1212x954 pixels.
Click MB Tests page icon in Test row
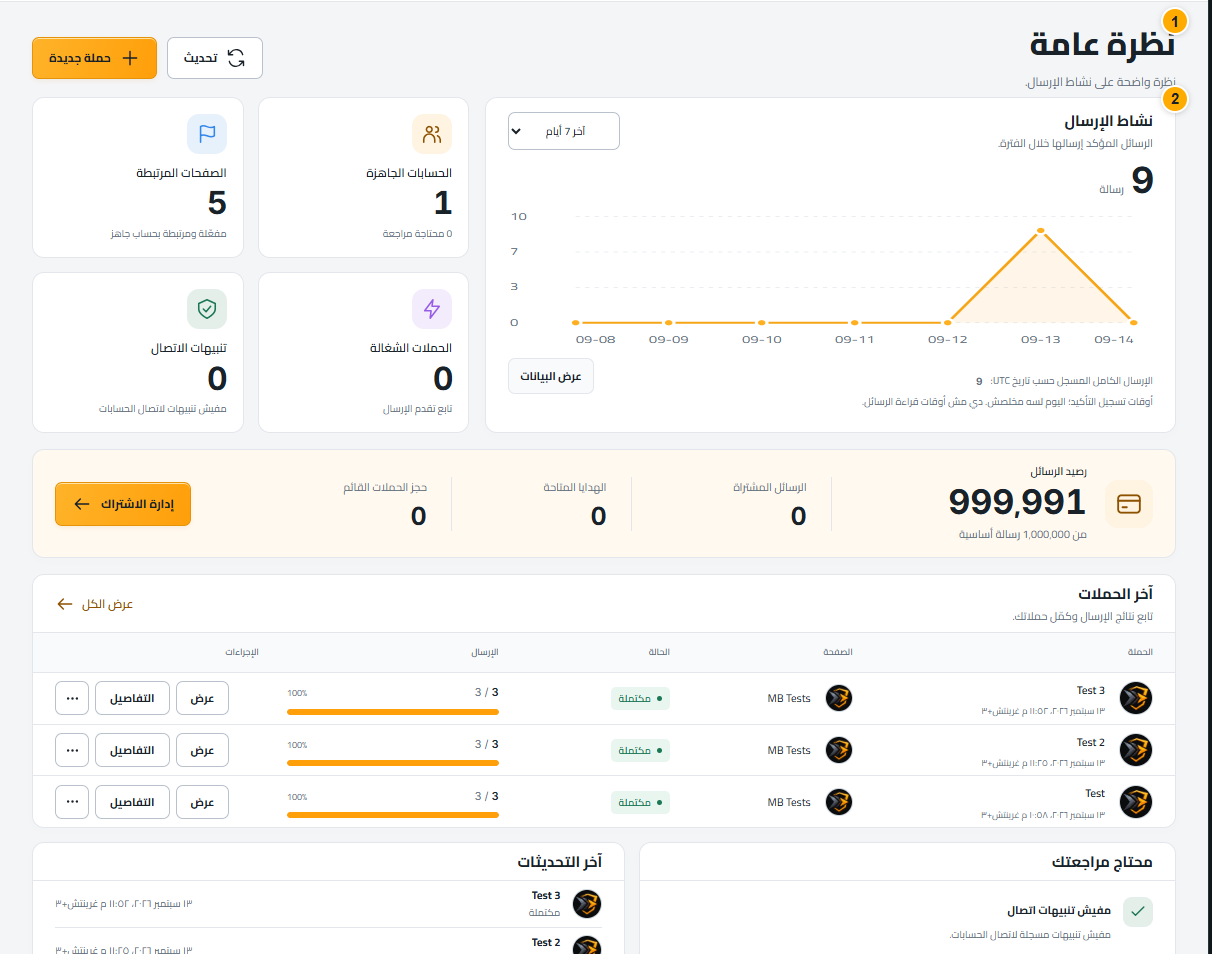click(839, 802)
